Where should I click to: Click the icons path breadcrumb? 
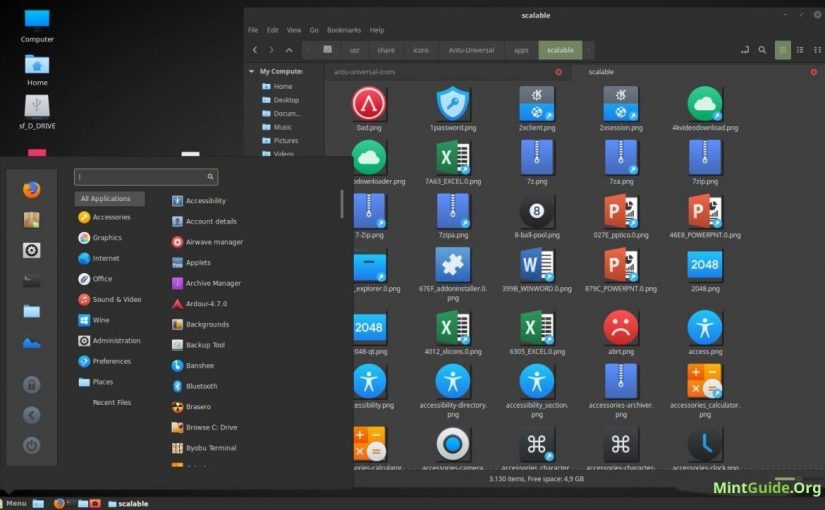[420, 50]
